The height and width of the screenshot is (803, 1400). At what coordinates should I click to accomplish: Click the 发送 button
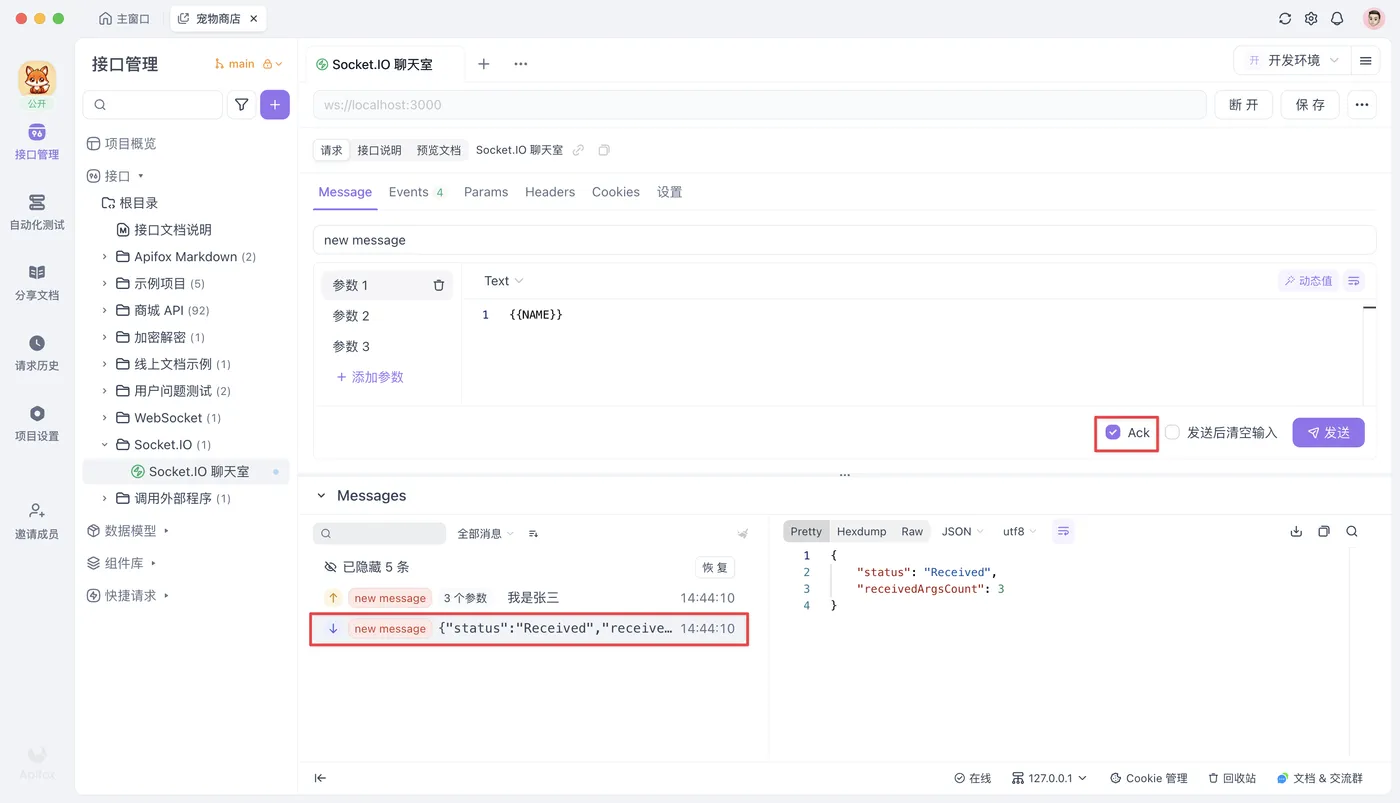pos(1328,432)
